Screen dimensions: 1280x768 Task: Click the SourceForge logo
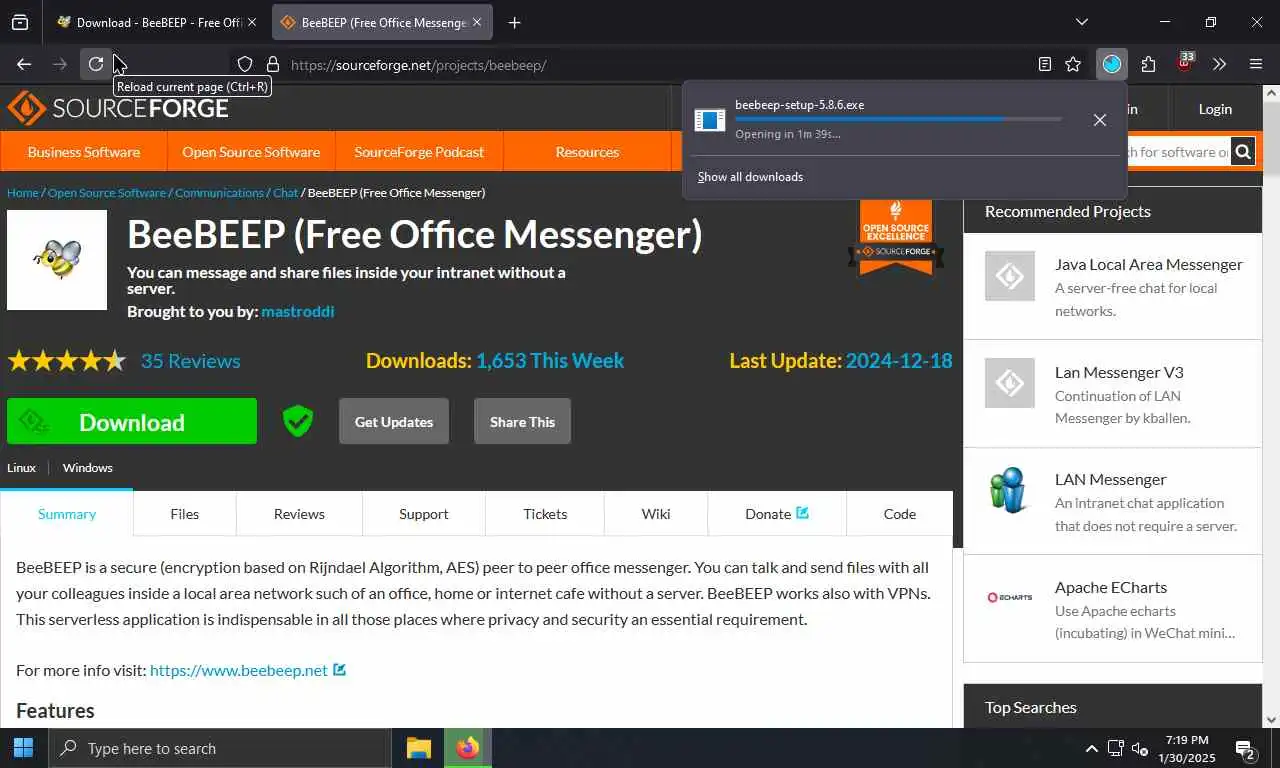pyautogui.click(x=118, y=108)
